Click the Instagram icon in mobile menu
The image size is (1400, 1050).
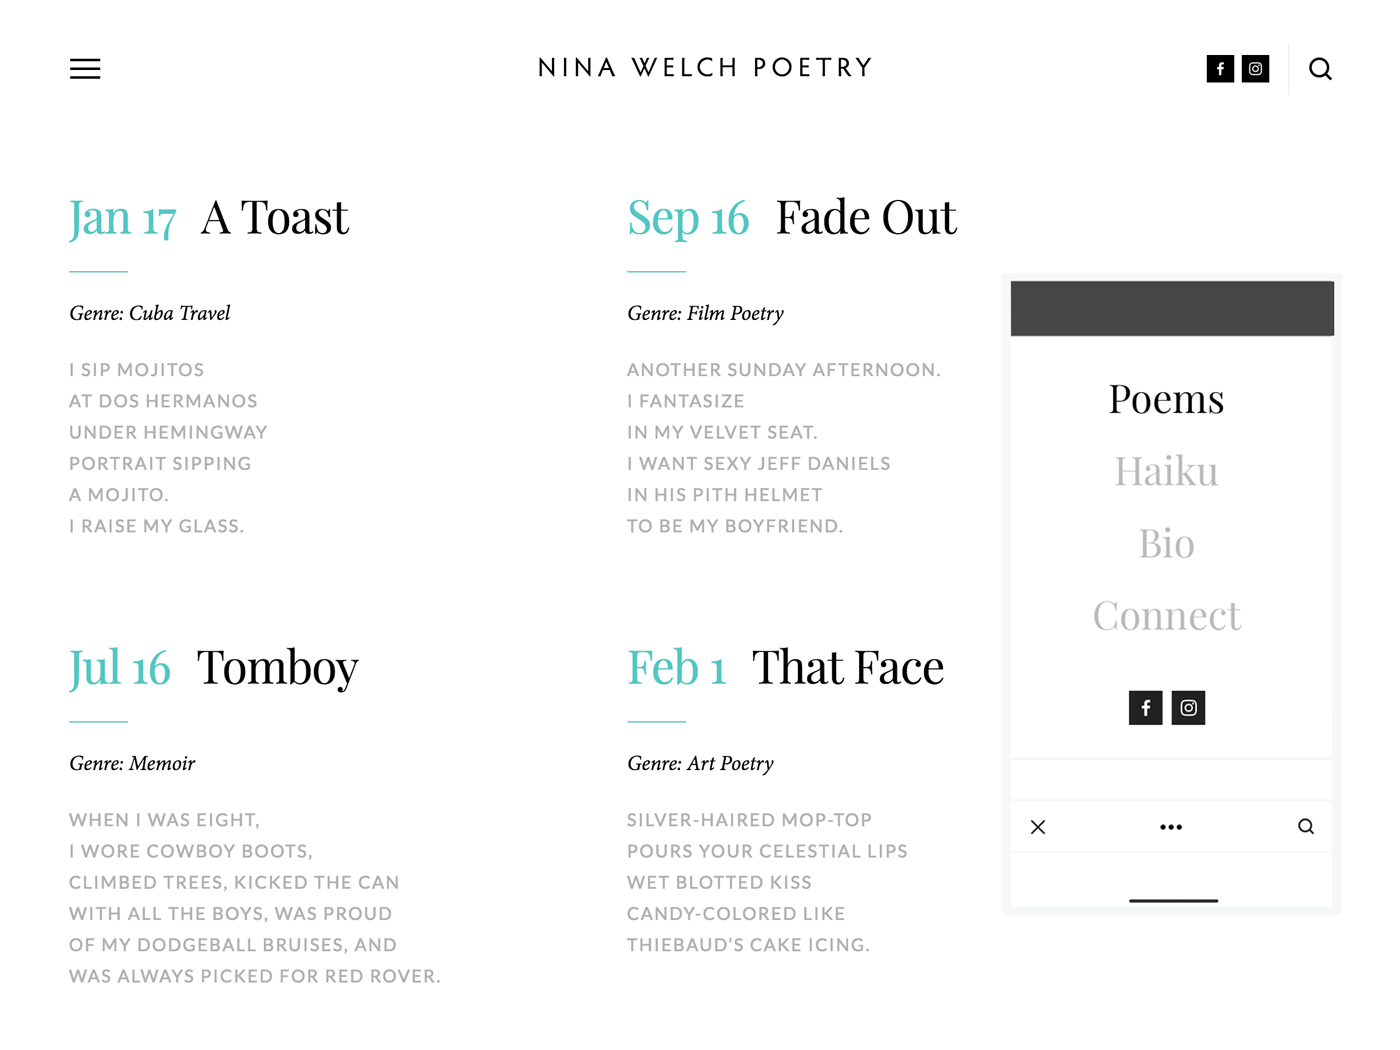pyautogui.click(x=1188, y=708)
